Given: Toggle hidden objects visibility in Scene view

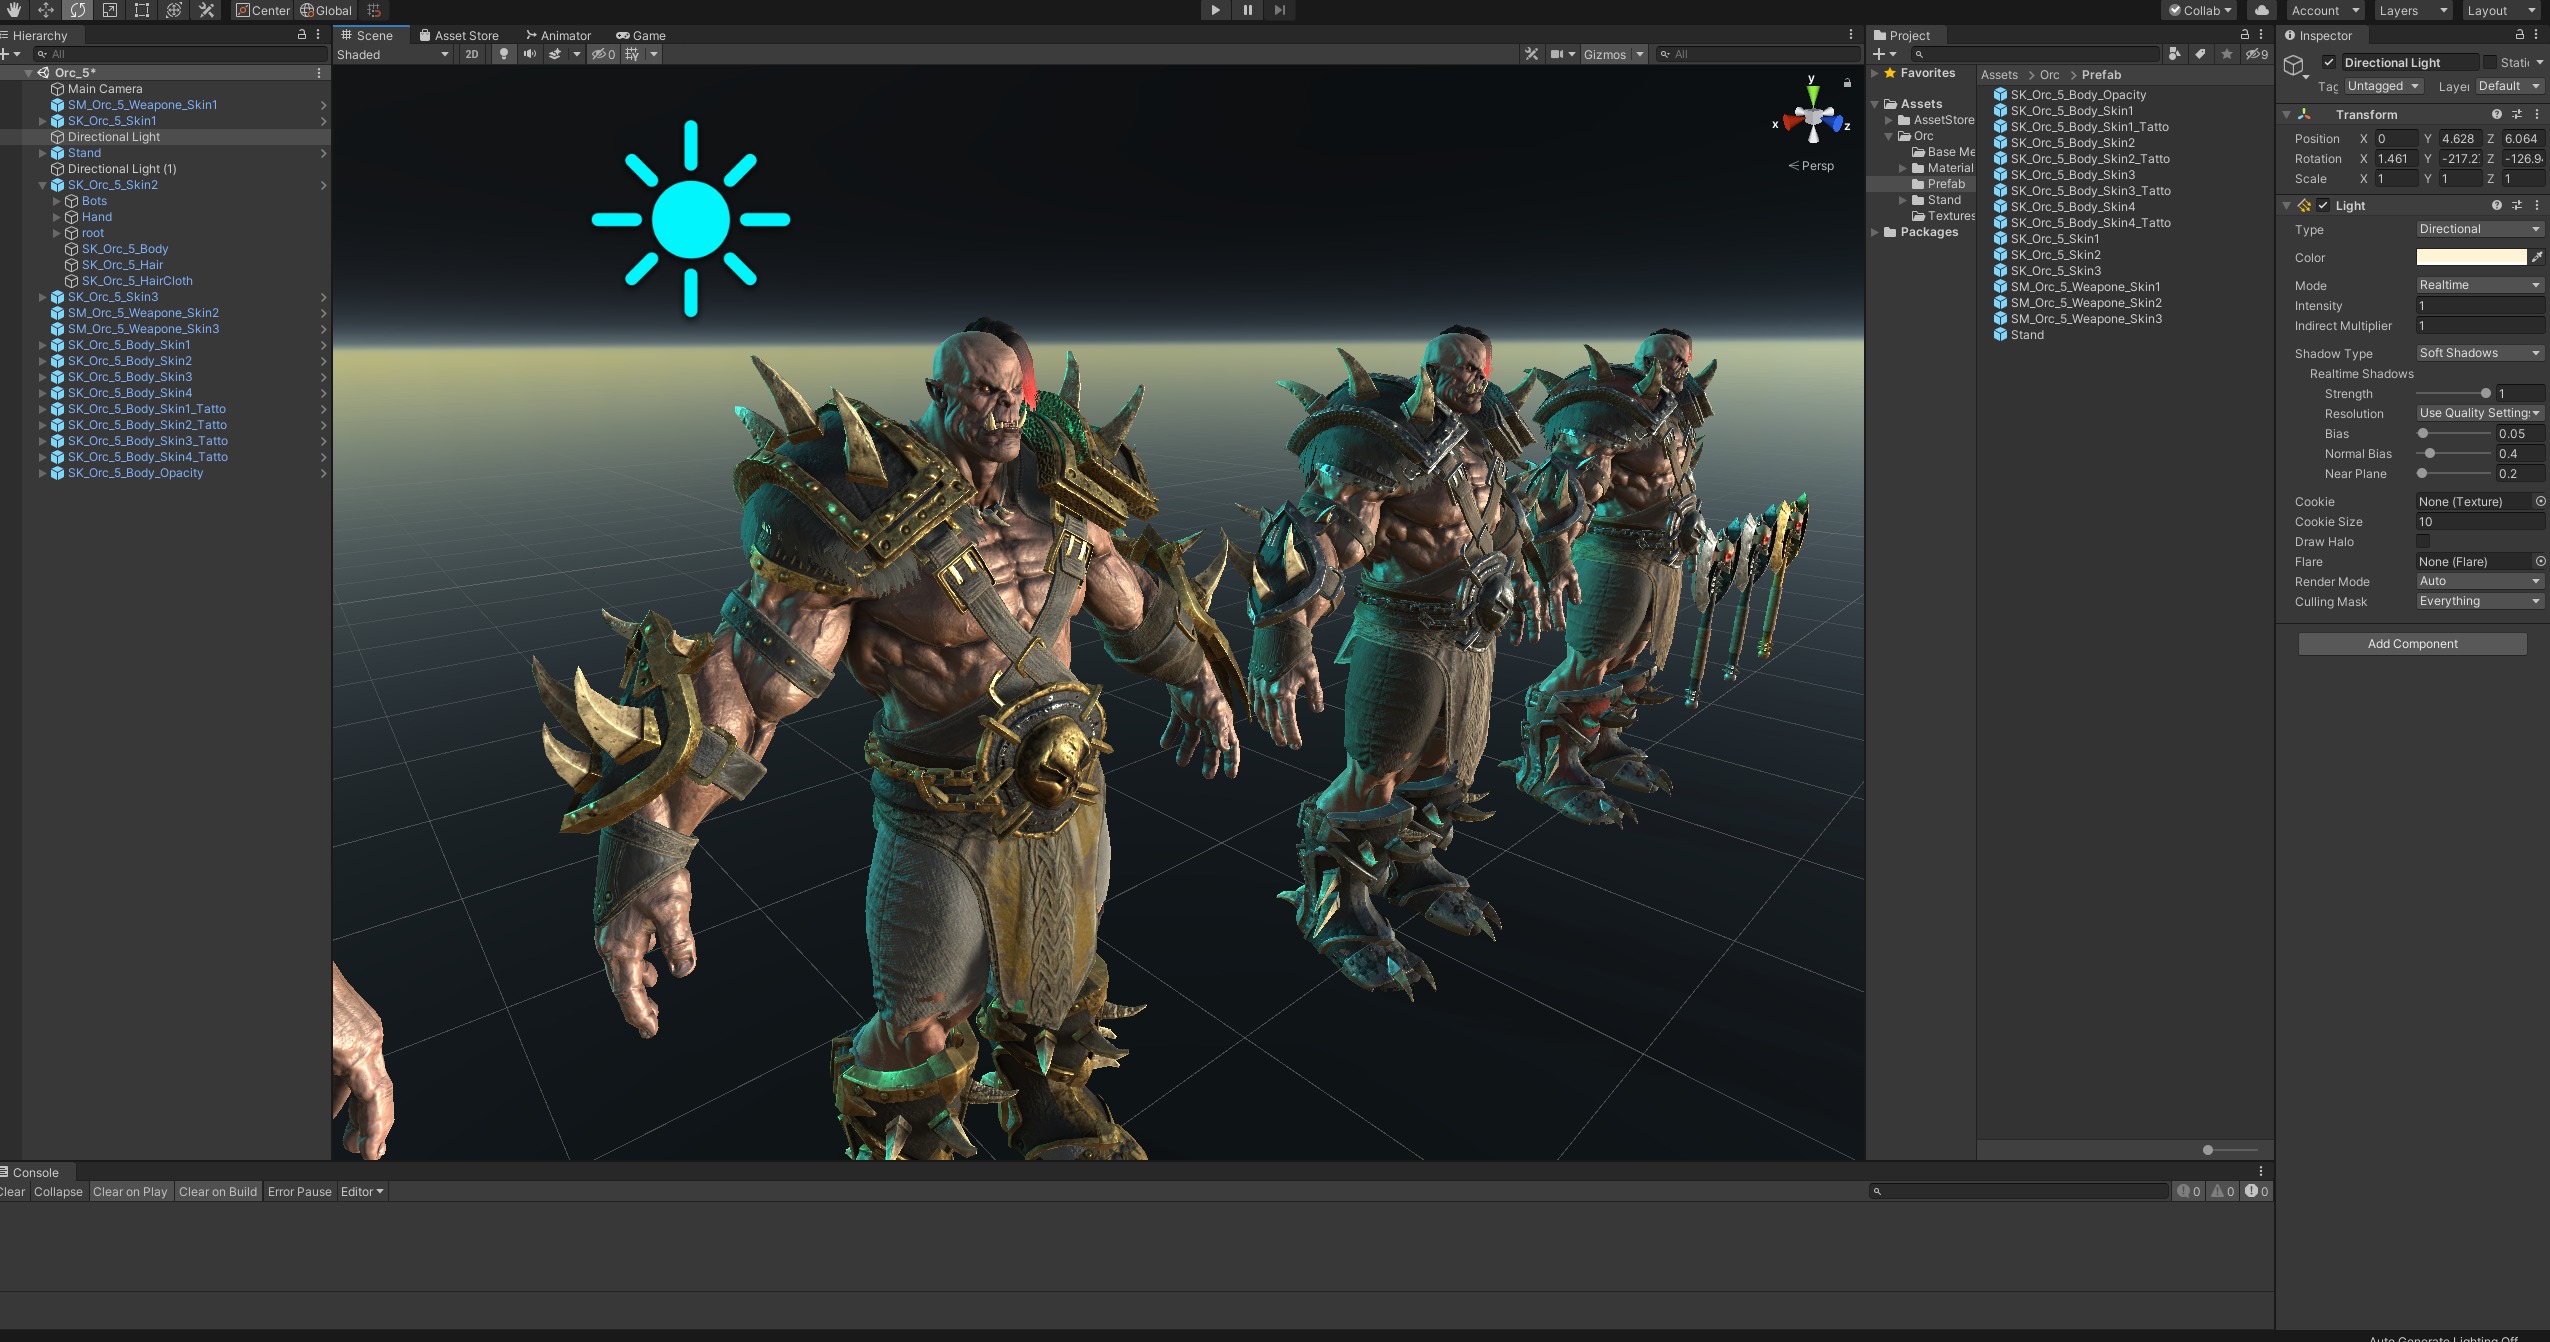Looking at the screenshot, I should click(603, 54).
